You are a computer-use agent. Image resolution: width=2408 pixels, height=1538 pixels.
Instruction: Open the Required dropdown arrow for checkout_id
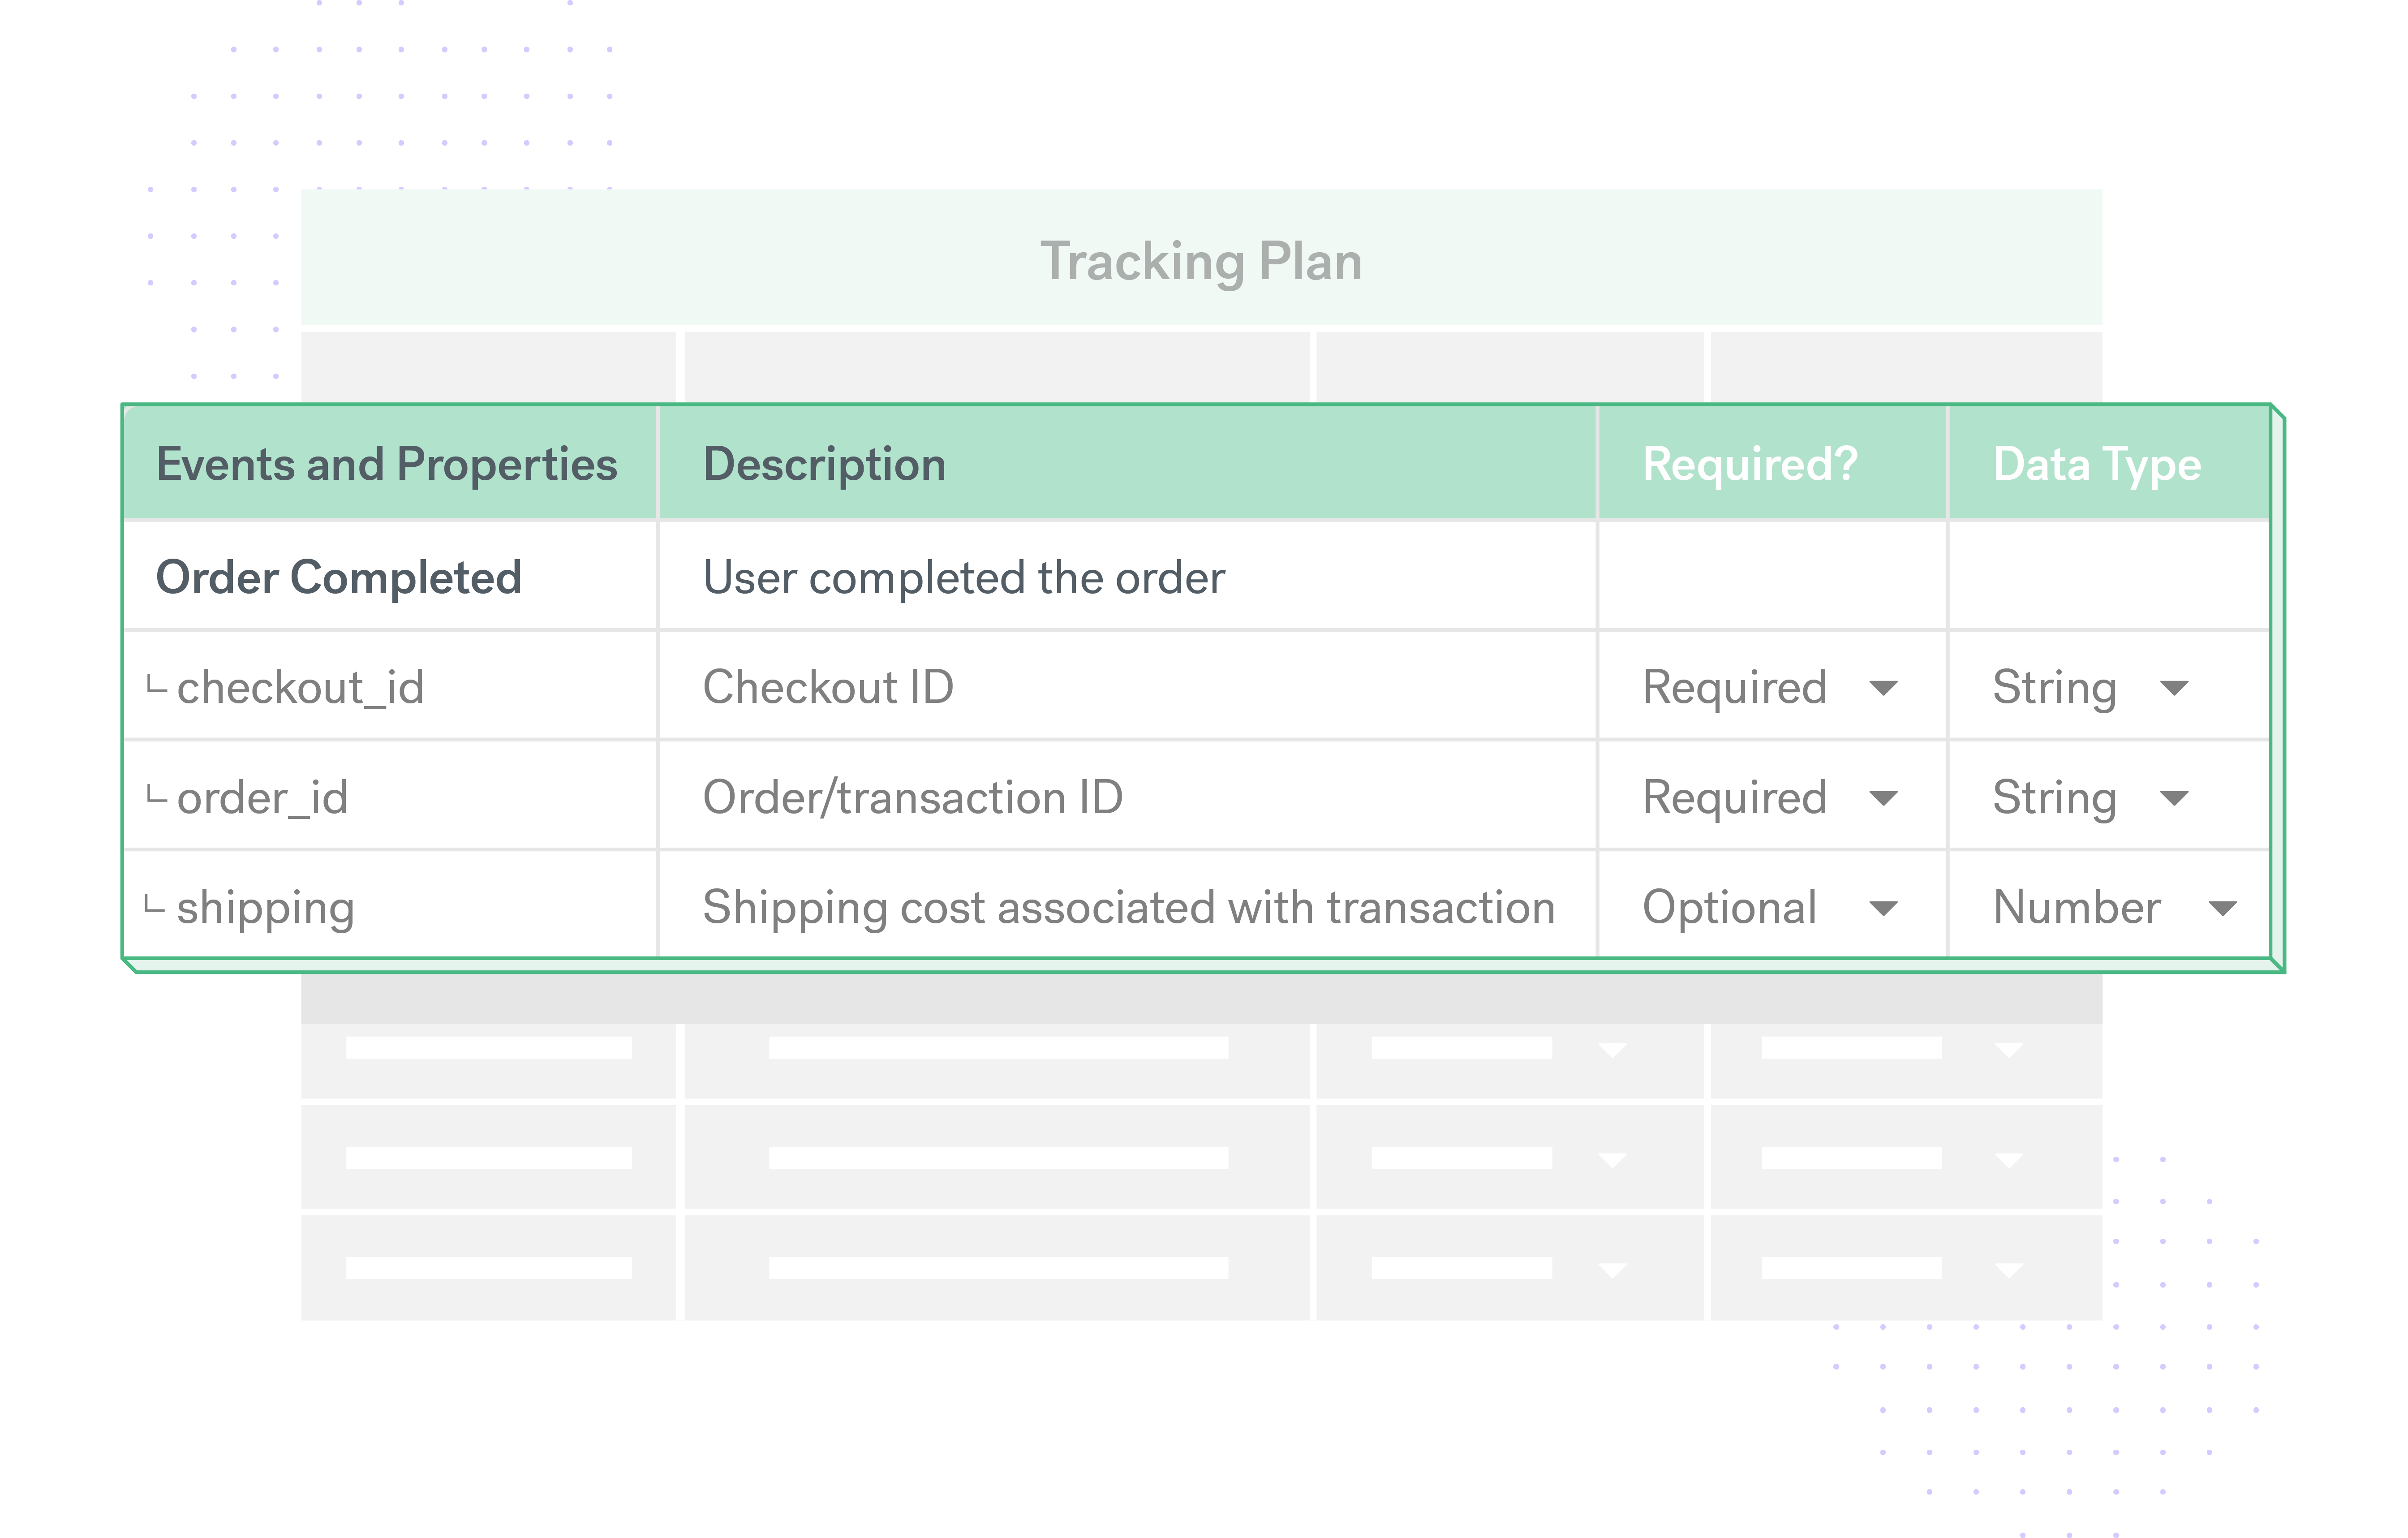tap(1883, 688)
